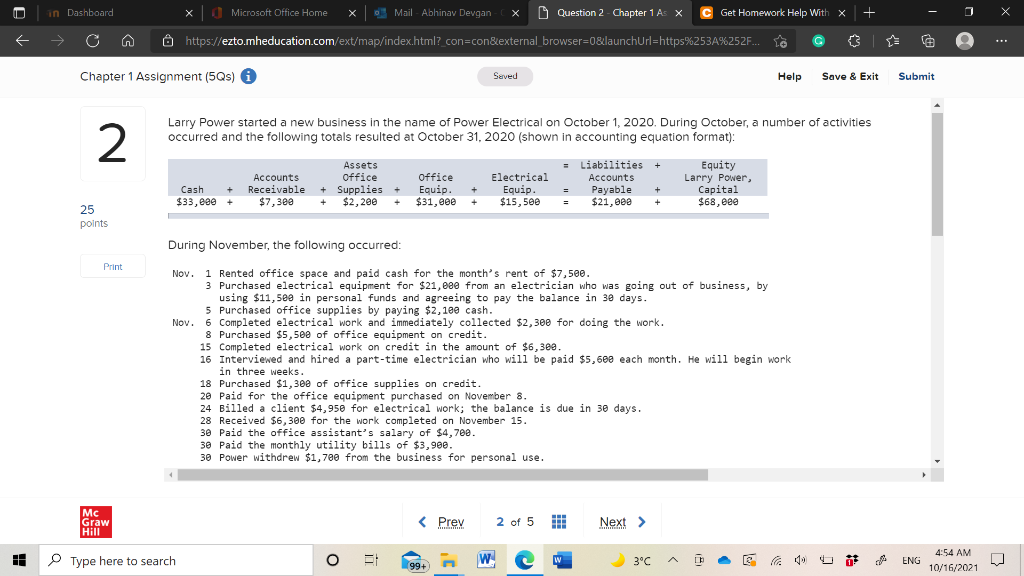Open the question list grid icon

(x=559, y=521)
